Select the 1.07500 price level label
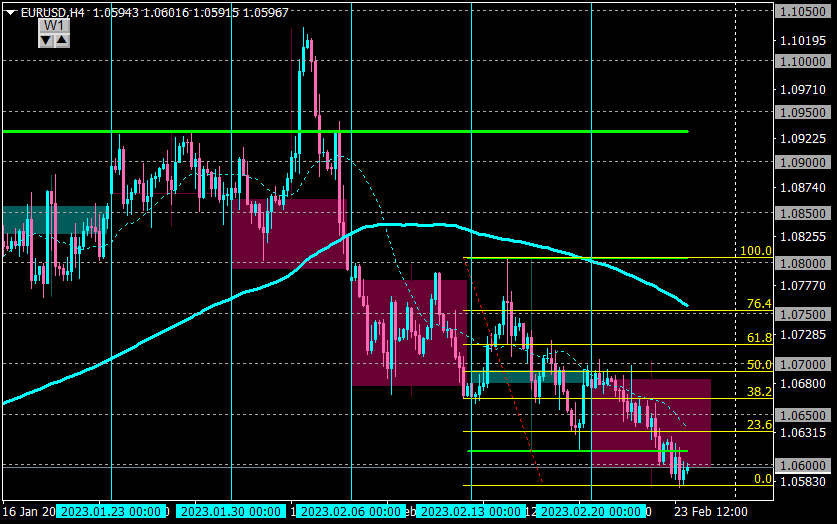 coord(803,314)
